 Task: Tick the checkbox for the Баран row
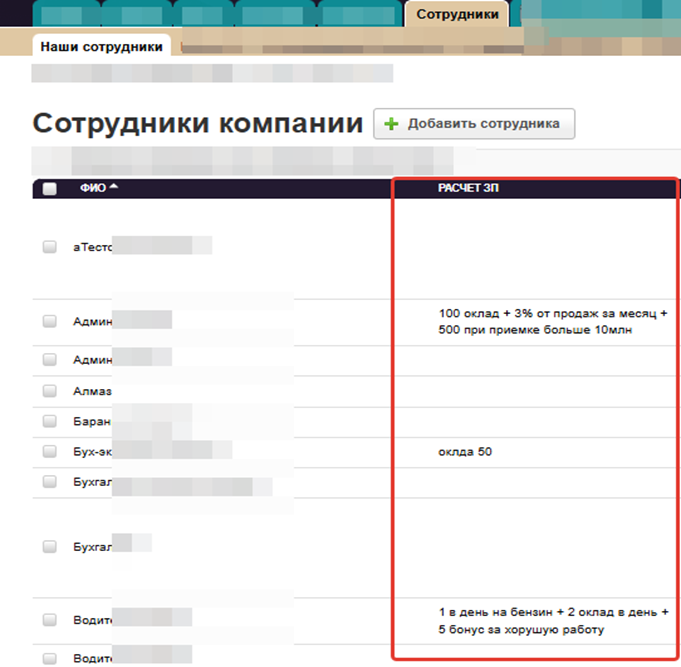click(x=49, y=421)
